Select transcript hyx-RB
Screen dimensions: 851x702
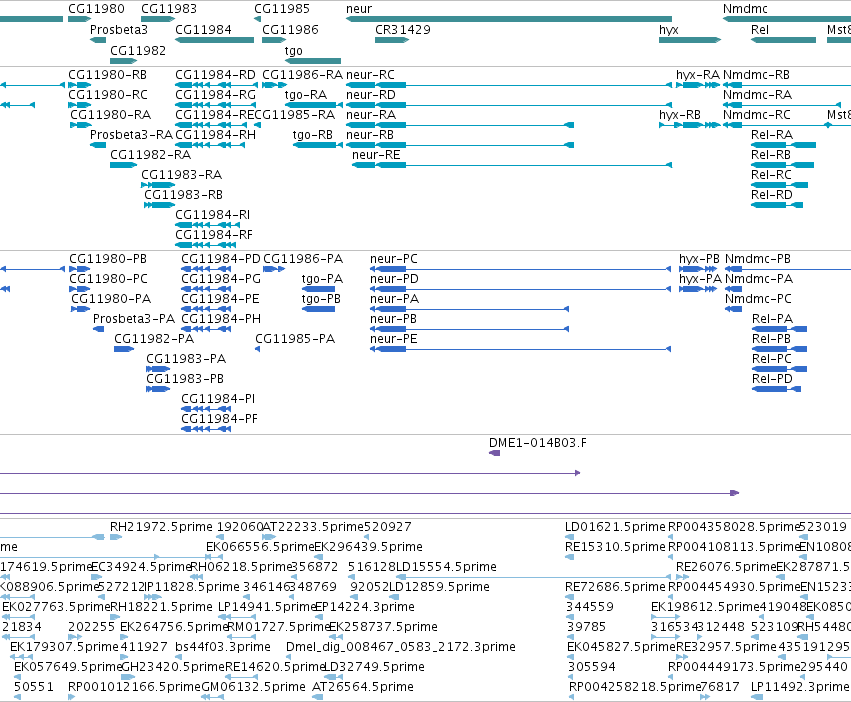click(x=679, y=115)
